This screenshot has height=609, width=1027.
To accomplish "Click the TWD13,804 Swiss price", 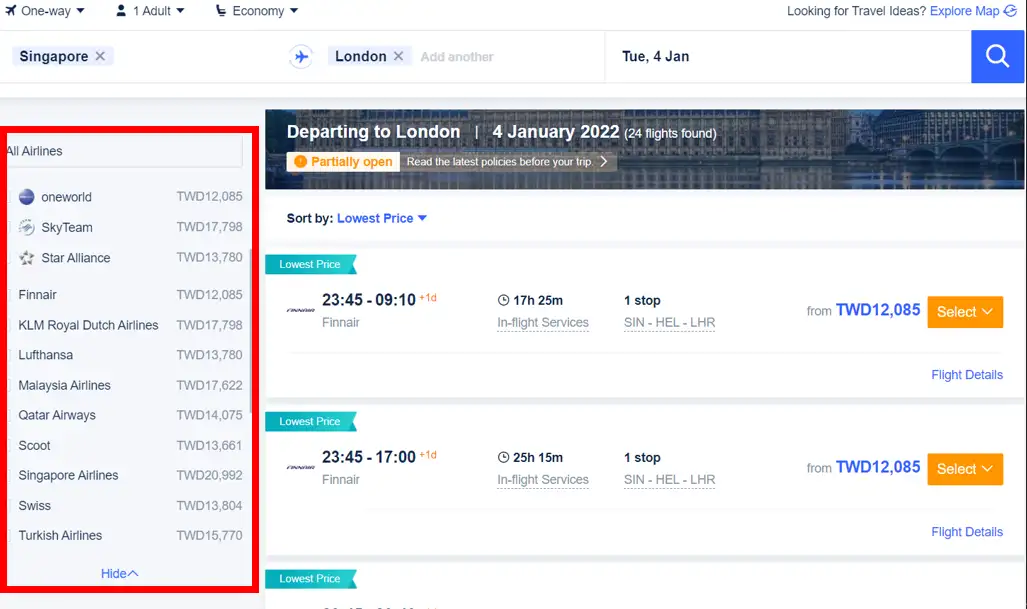I will pos(210,506).
